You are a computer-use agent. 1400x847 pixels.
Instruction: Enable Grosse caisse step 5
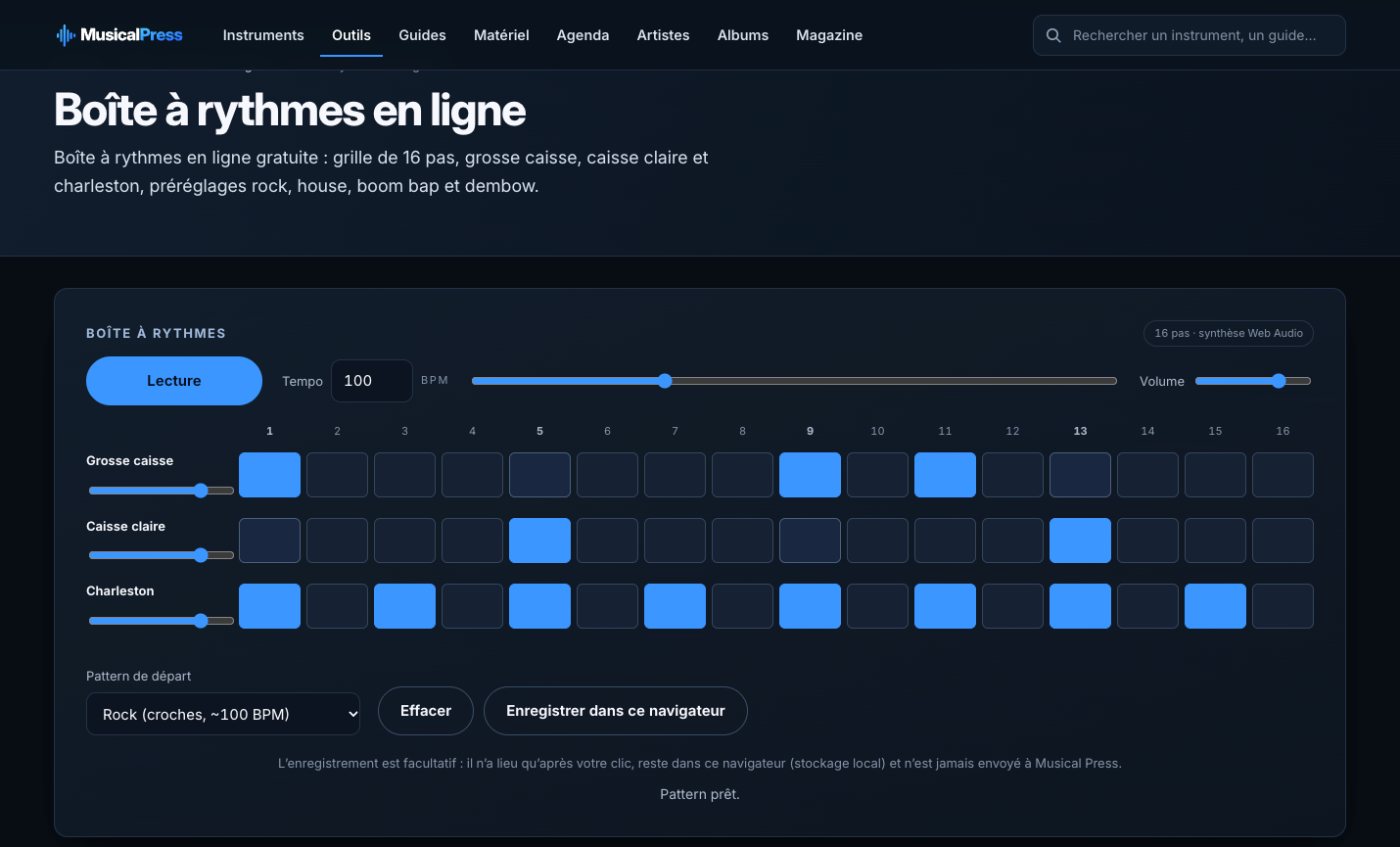(x=540, y=475)
